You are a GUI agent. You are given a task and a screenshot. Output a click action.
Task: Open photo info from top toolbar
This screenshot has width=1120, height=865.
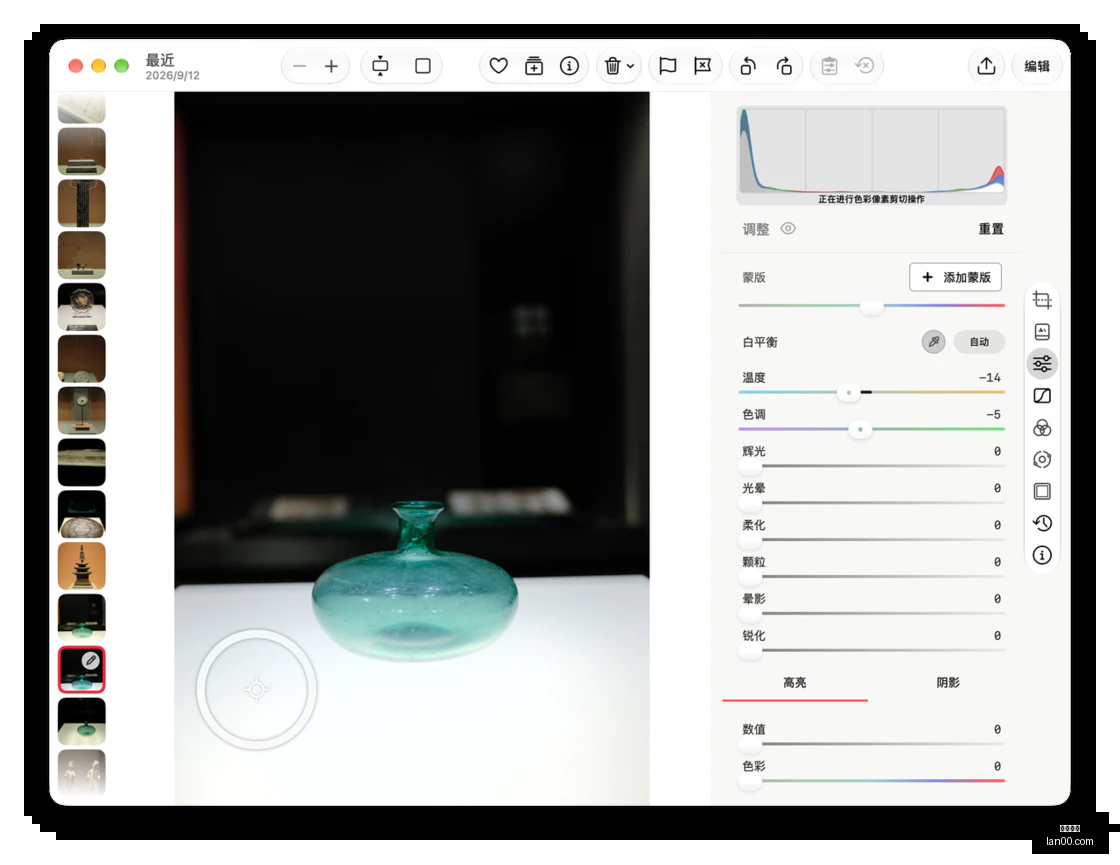569,66
